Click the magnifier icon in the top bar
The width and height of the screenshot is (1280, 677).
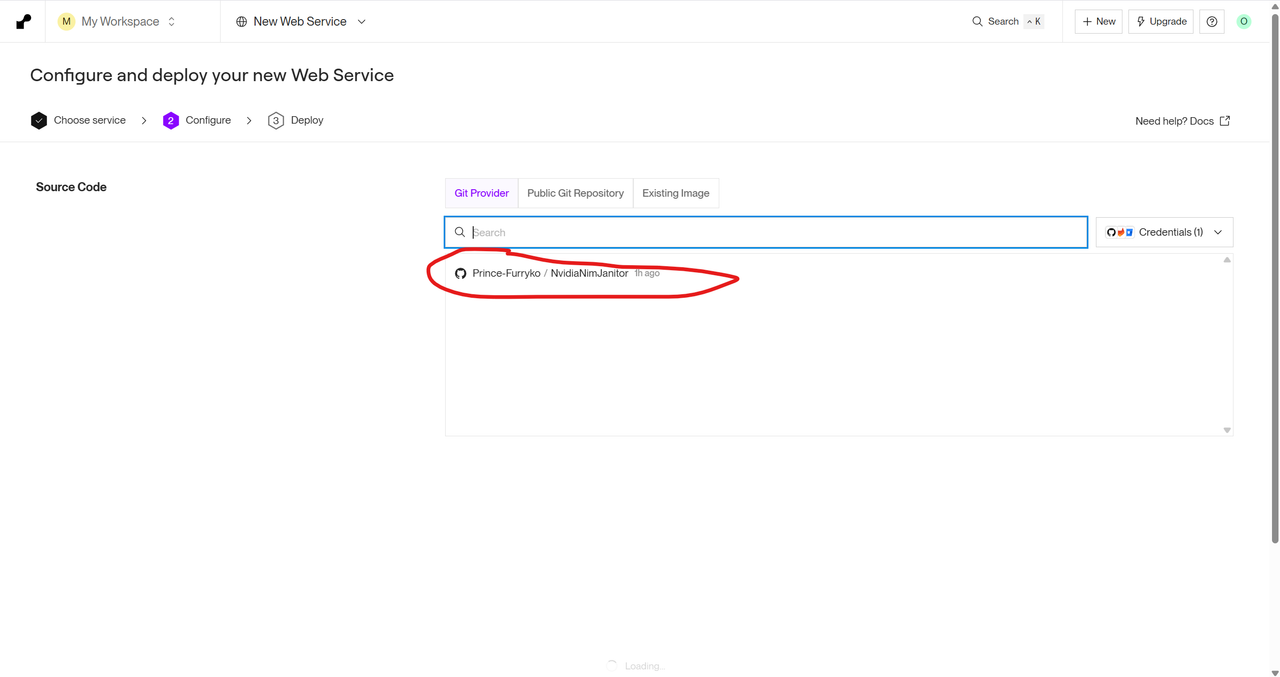tap(977, 21)
